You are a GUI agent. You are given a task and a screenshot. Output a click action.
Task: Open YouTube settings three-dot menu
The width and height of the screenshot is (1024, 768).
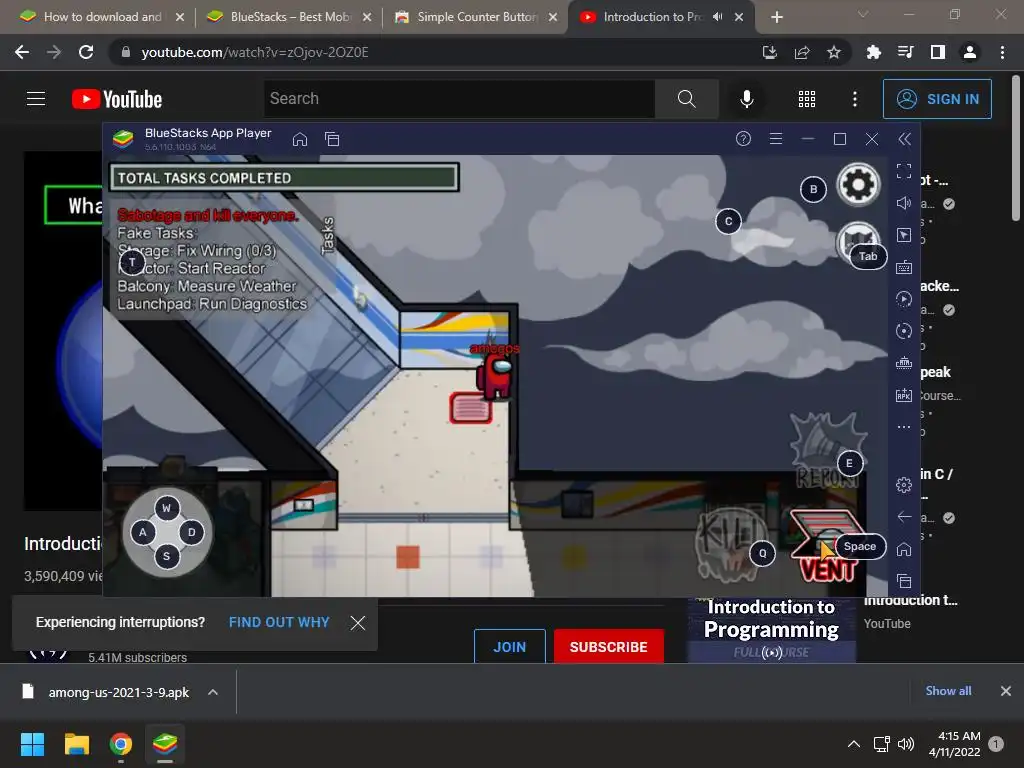pos(855,99)
